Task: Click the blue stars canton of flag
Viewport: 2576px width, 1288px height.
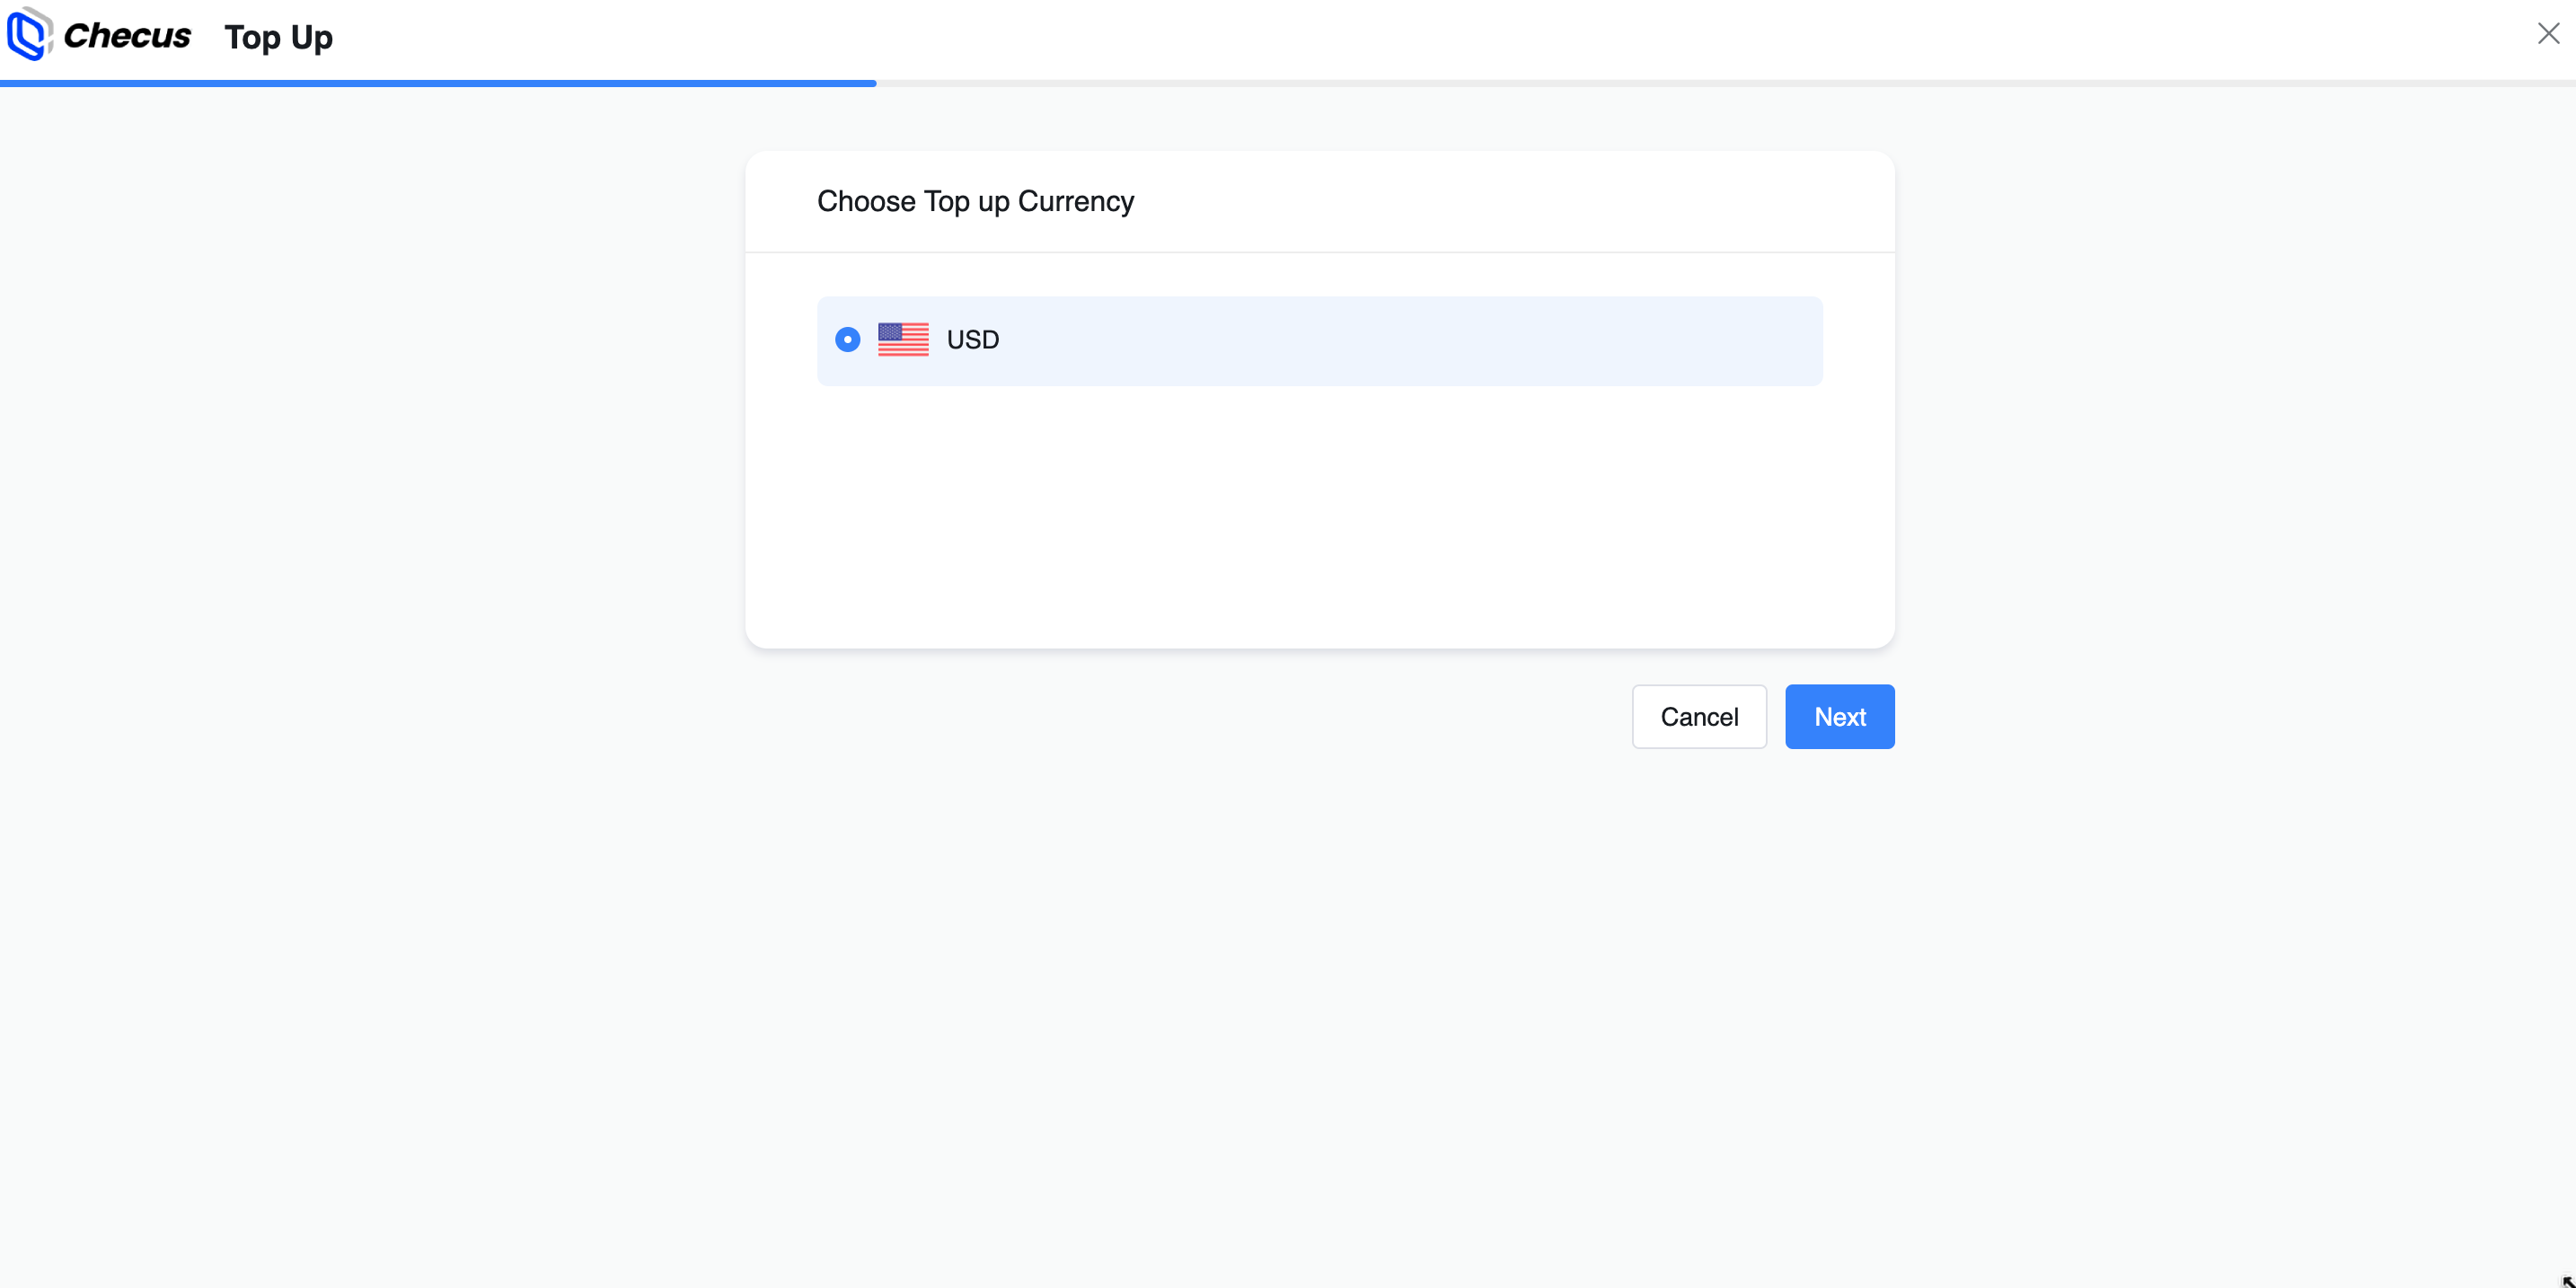Action: (x=890, y=332)
